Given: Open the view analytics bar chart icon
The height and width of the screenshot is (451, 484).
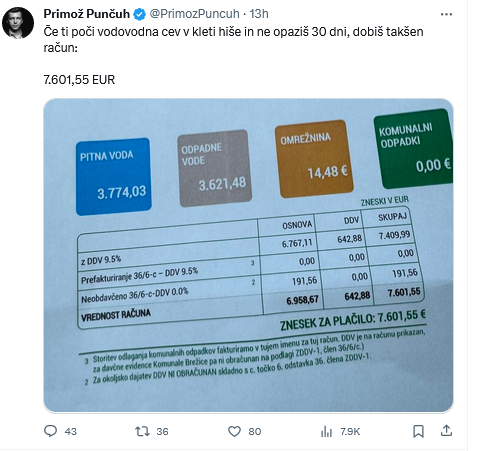Looking at the screenshot, I should point(326,431).
